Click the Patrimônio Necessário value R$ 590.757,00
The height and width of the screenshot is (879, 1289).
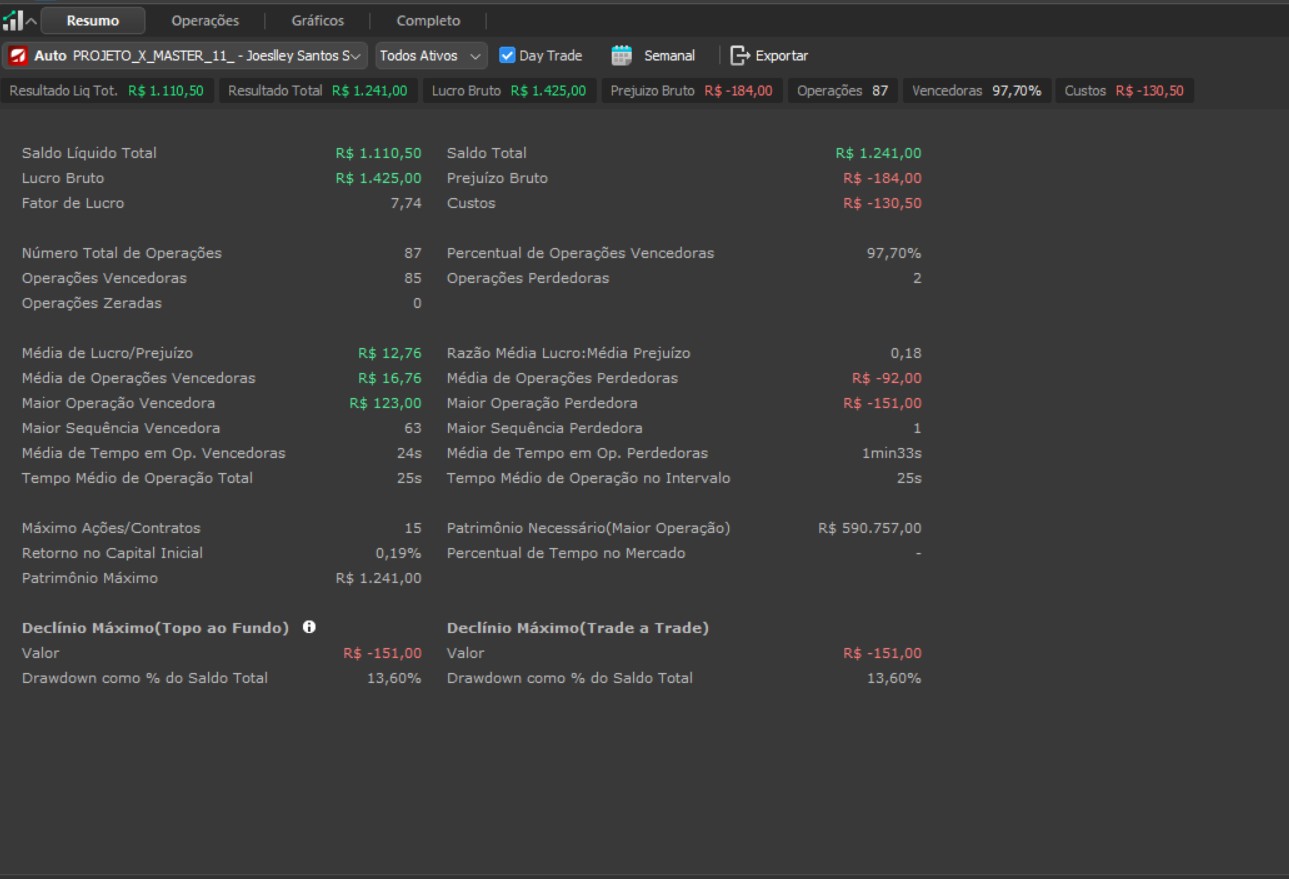pyautogui.click(x=870, y=528)
